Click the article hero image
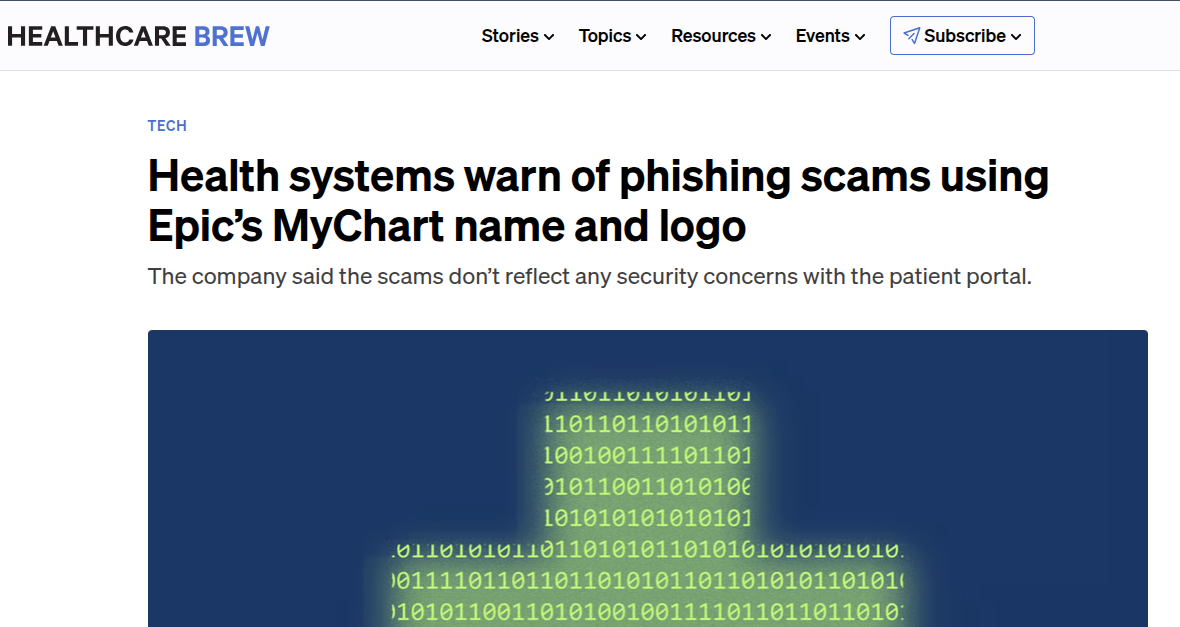1180x627 pixels. 648,479
